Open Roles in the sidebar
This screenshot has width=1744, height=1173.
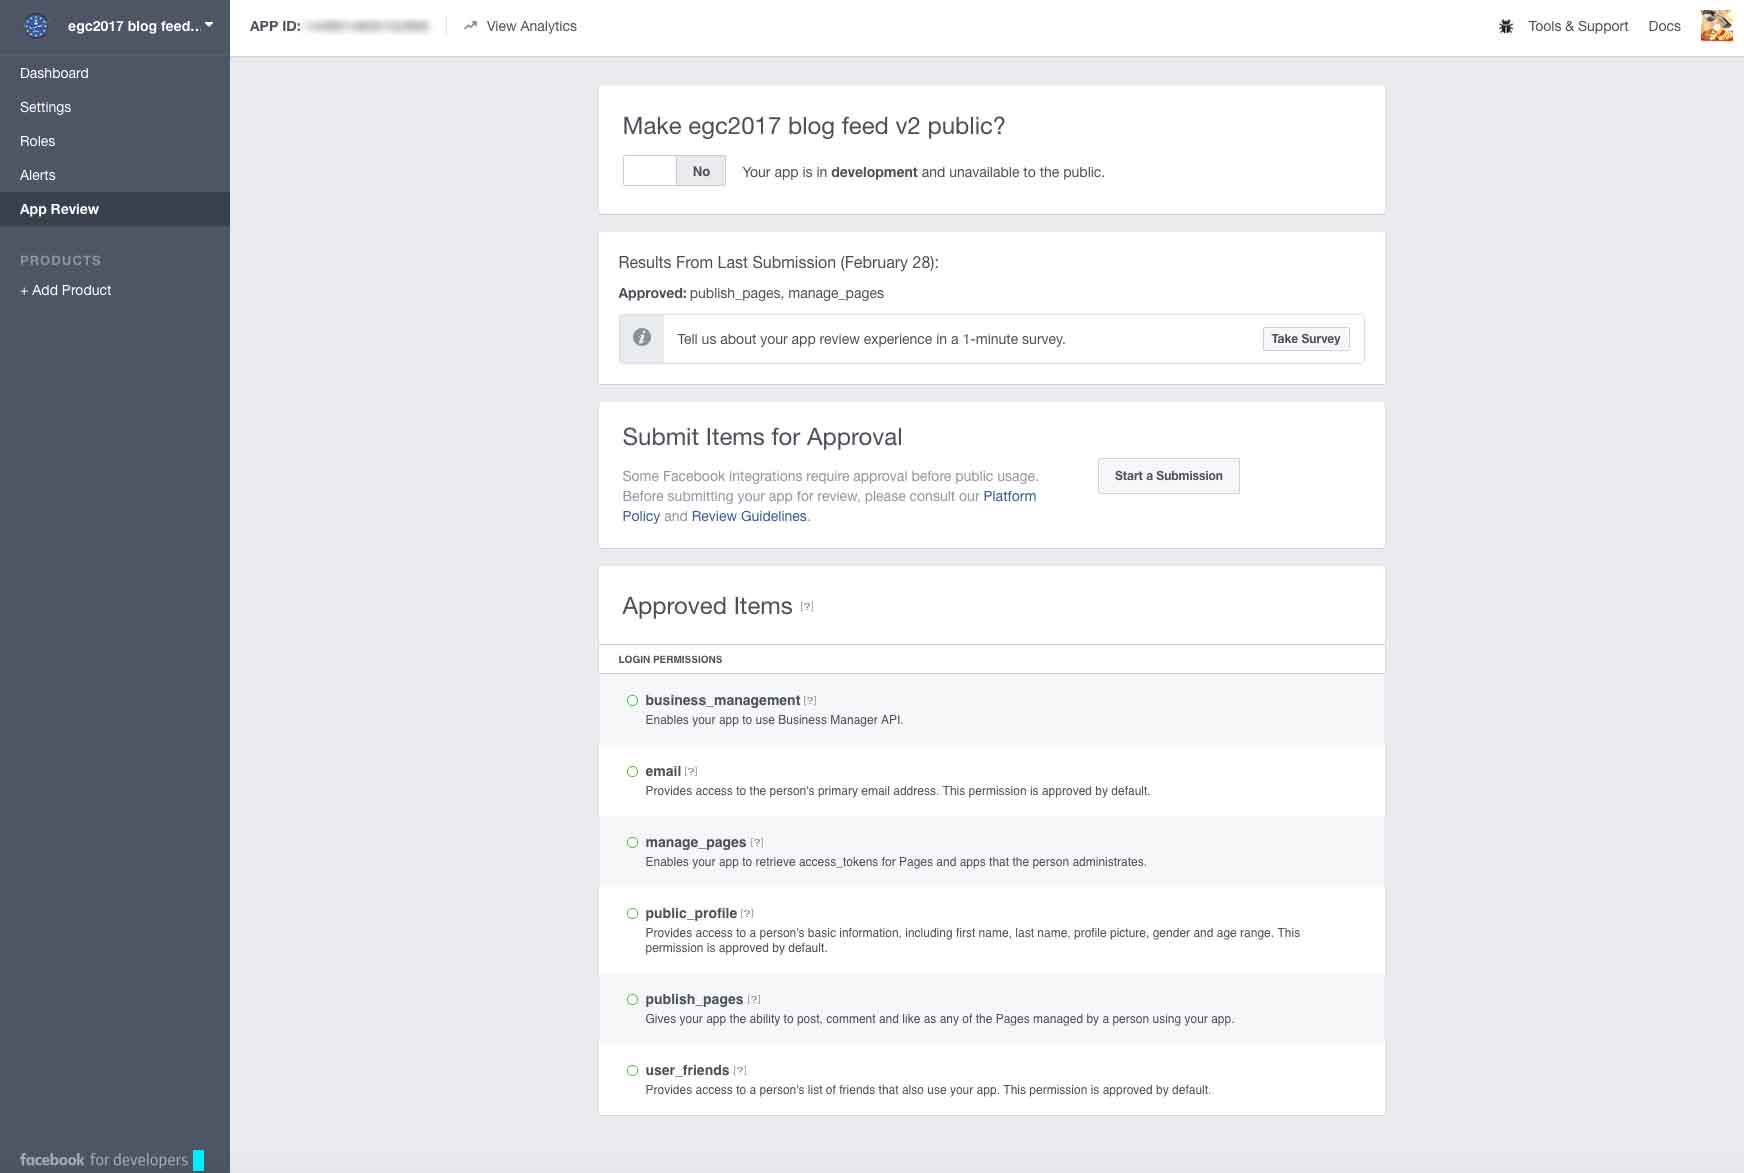click(37, 141)
